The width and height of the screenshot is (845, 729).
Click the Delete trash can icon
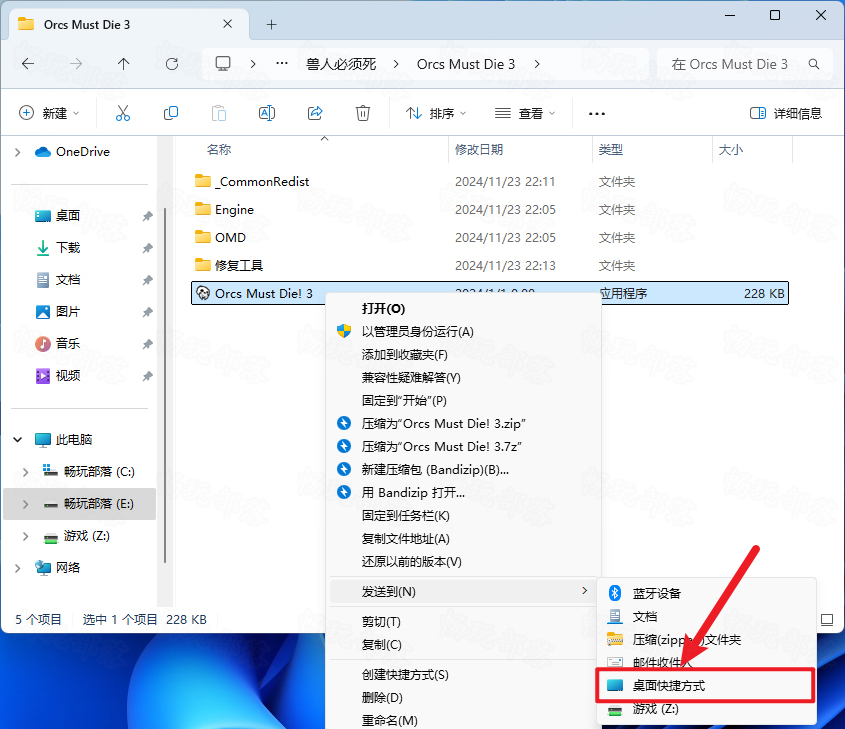point(363,113)
